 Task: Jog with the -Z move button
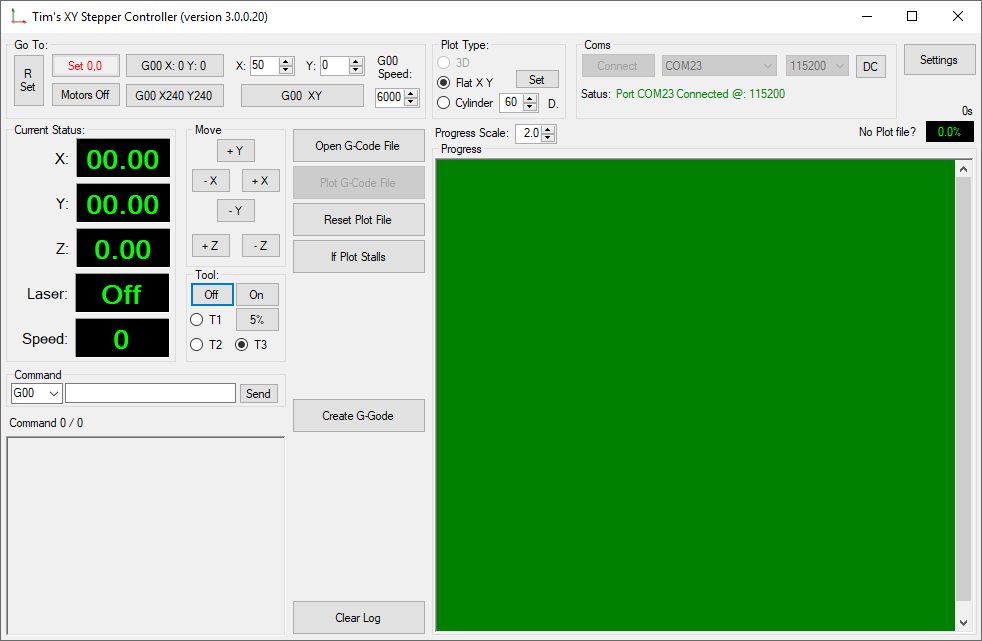coord(261,246)
